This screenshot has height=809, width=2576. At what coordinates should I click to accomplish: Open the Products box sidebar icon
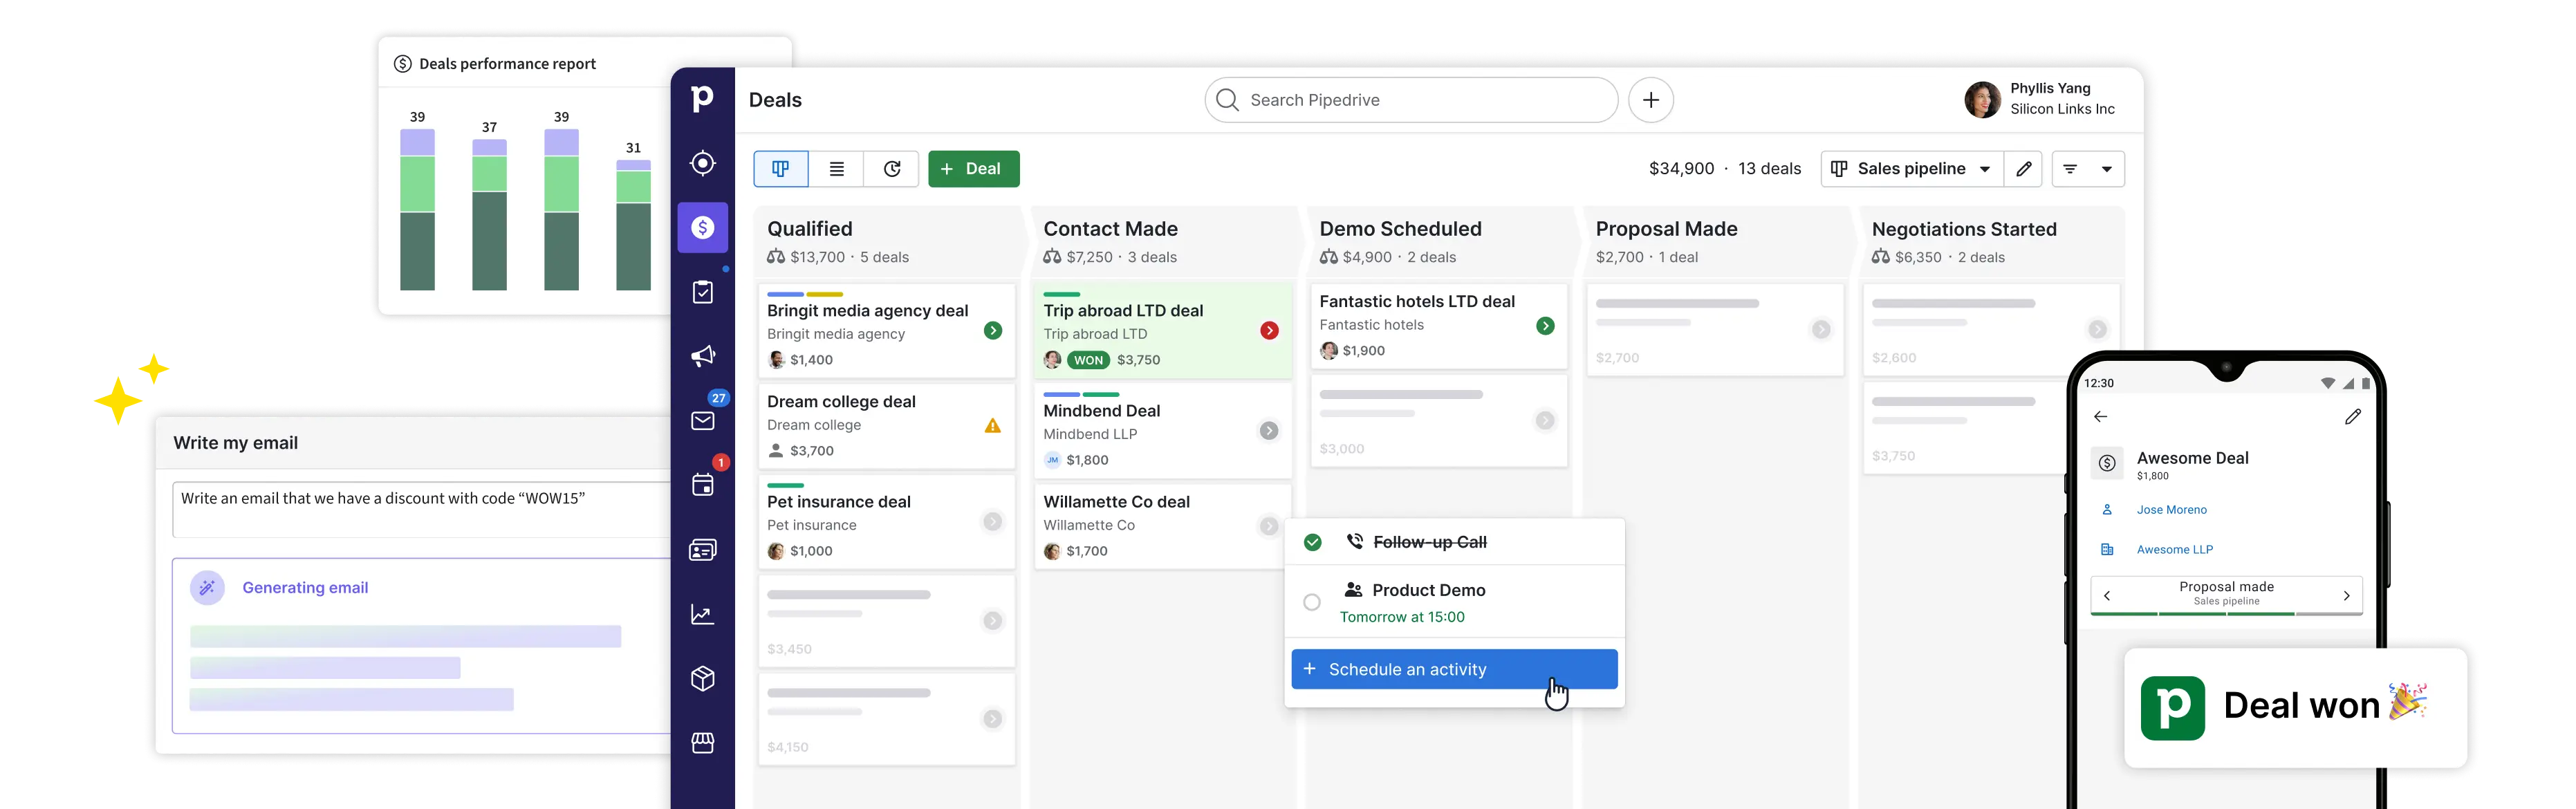(x=703, y=679)
